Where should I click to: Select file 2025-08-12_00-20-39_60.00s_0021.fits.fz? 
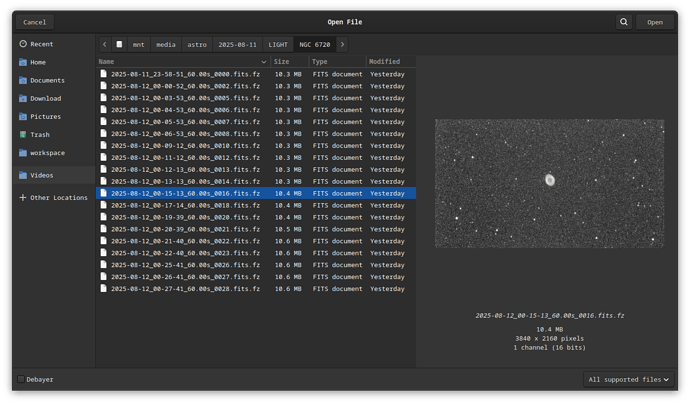click(256, 229)
